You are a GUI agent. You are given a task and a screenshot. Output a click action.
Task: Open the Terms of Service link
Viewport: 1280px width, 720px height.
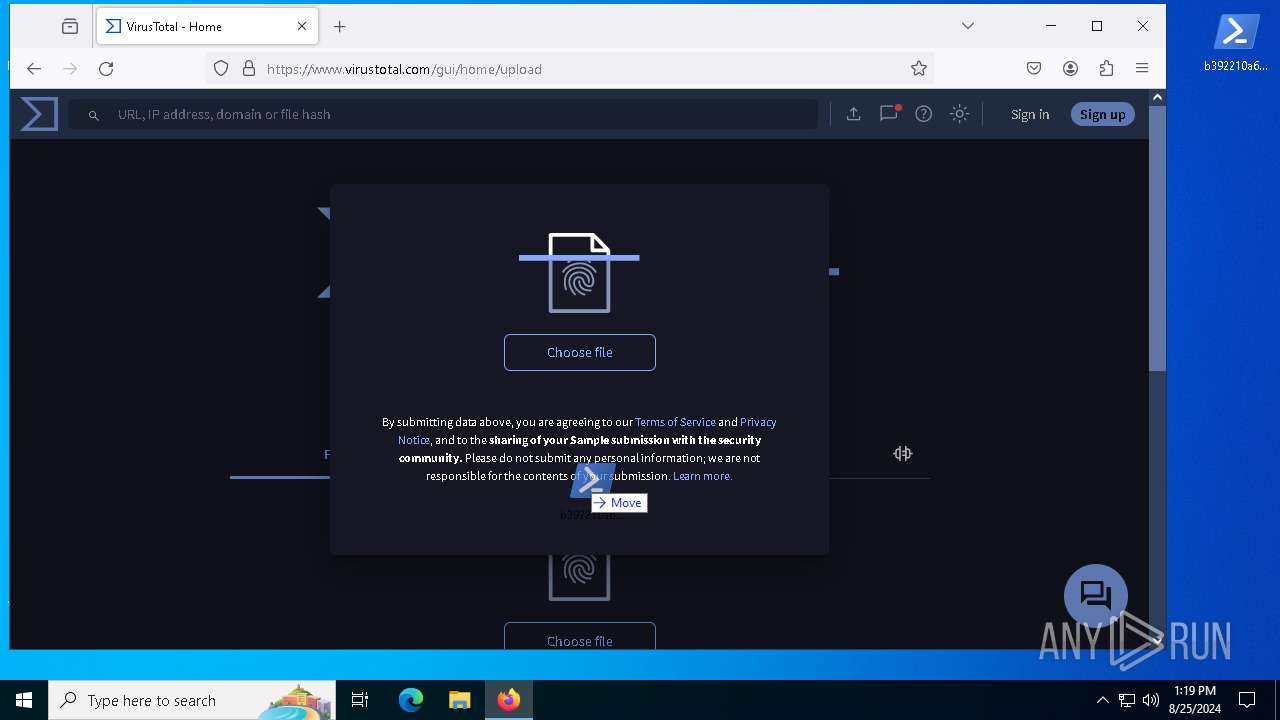click(x=675, y=422)
